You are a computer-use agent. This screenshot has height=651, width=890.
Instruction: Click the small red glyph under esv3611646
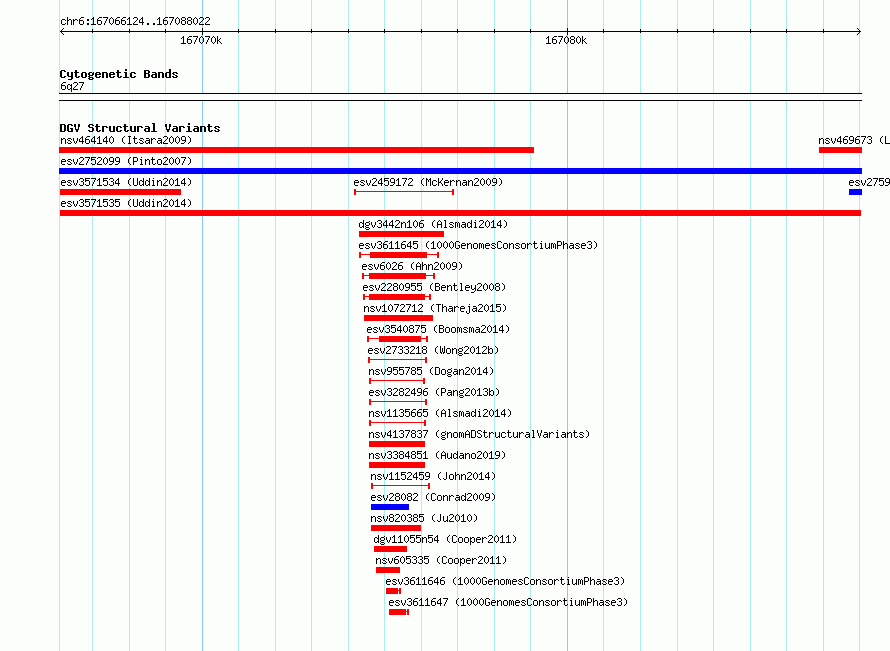[393, 591]
